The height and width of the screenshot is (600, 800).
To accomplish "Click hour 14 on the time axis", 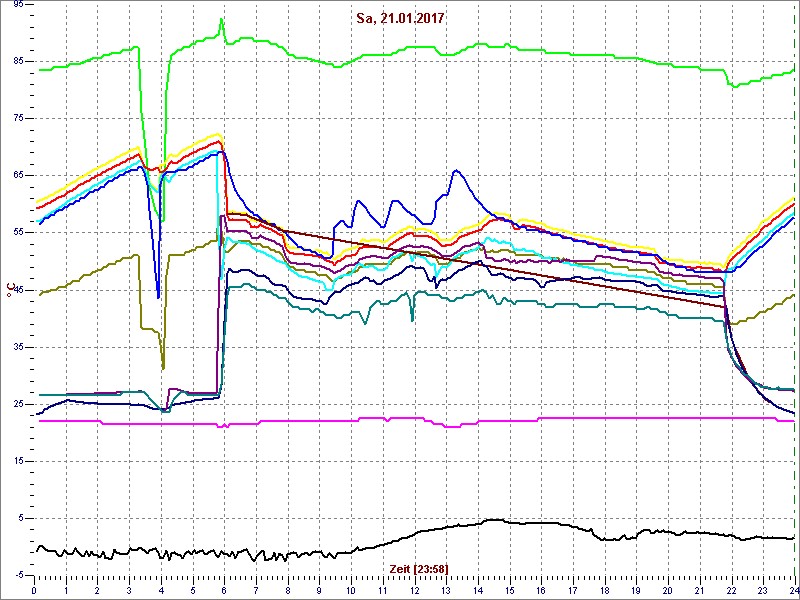I will [x=478, y=590].
